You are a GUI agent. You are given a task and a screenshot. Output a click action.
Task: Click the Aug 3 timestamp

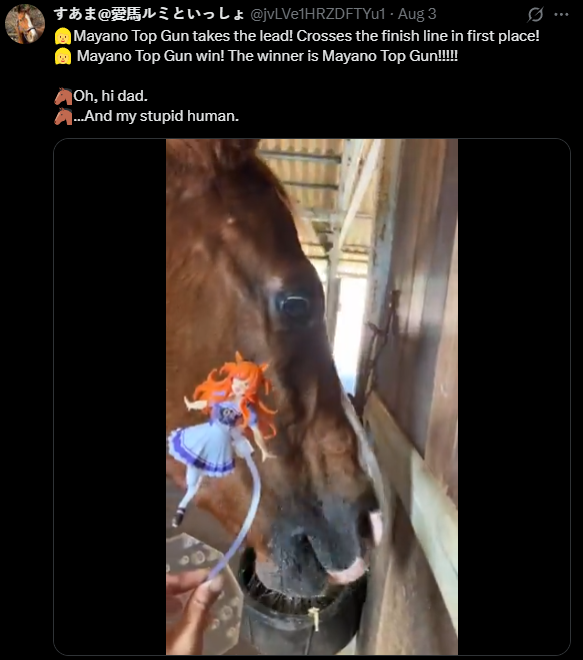417,14
